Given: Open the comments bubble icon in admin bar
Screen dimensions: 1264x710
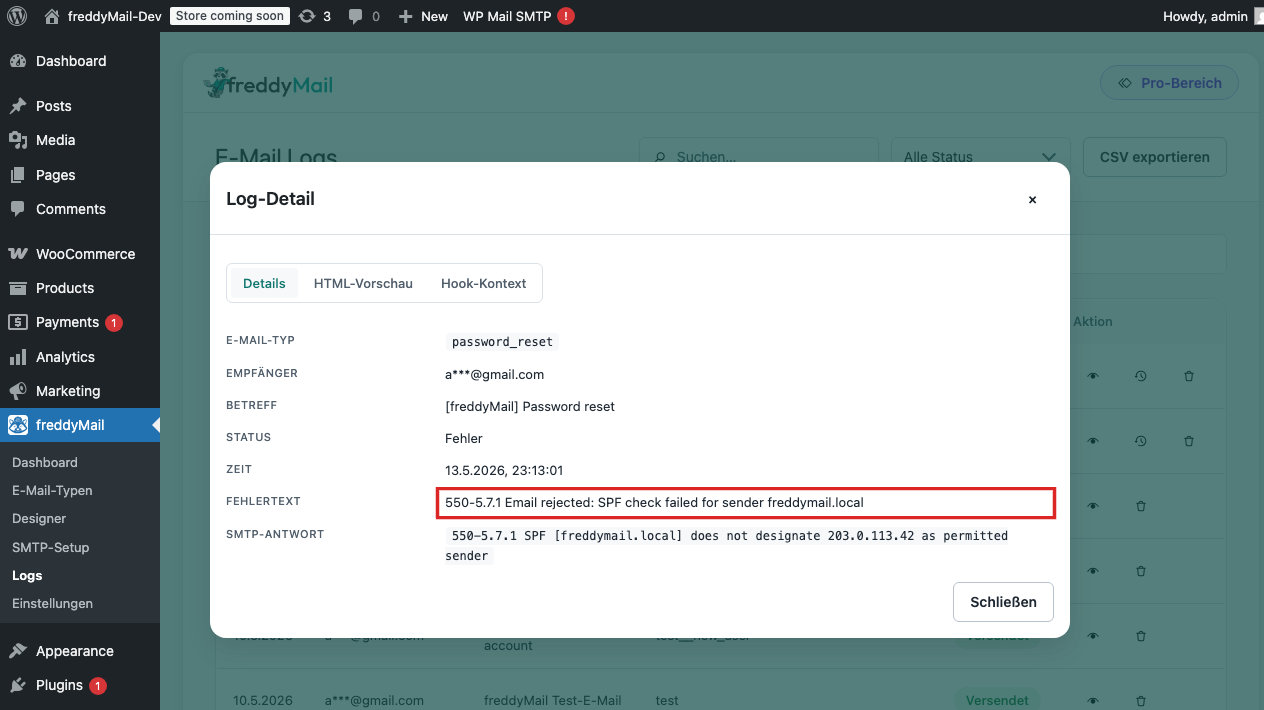Looking at the screenshot, I should pos(356,17).
